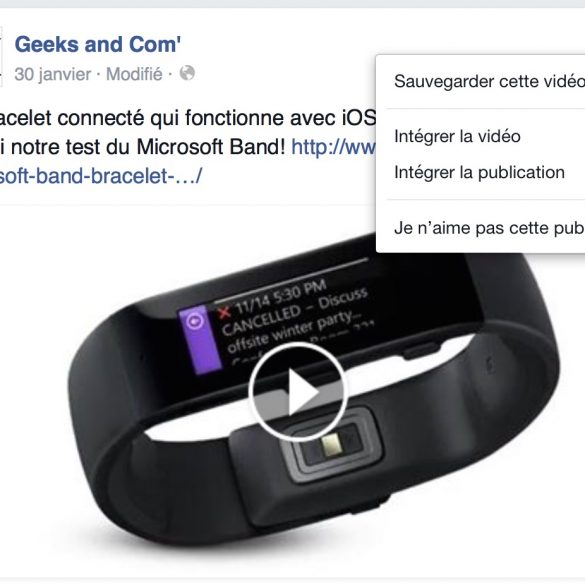Play the video with the circular play button
Viewport: 585px width, 585px height.
click(298, 391)
